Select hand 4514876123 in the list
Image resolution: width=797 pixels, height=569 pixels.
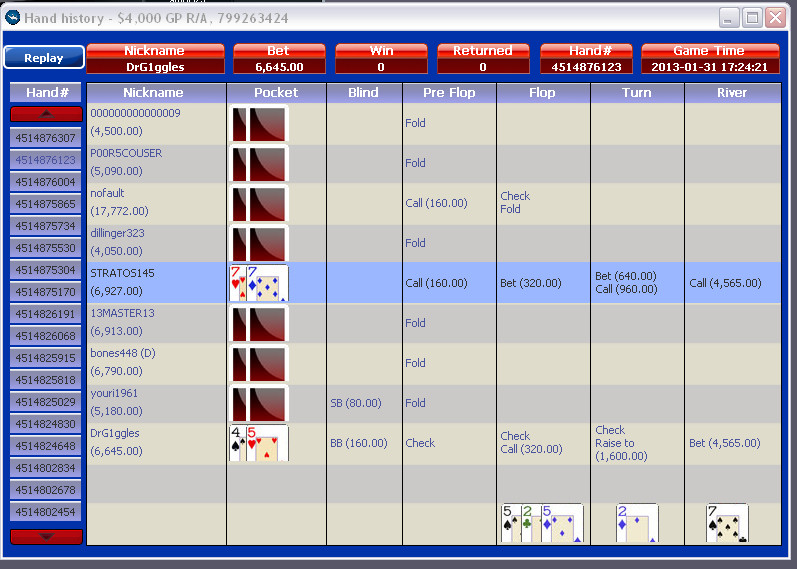click(x=46, y=160)
